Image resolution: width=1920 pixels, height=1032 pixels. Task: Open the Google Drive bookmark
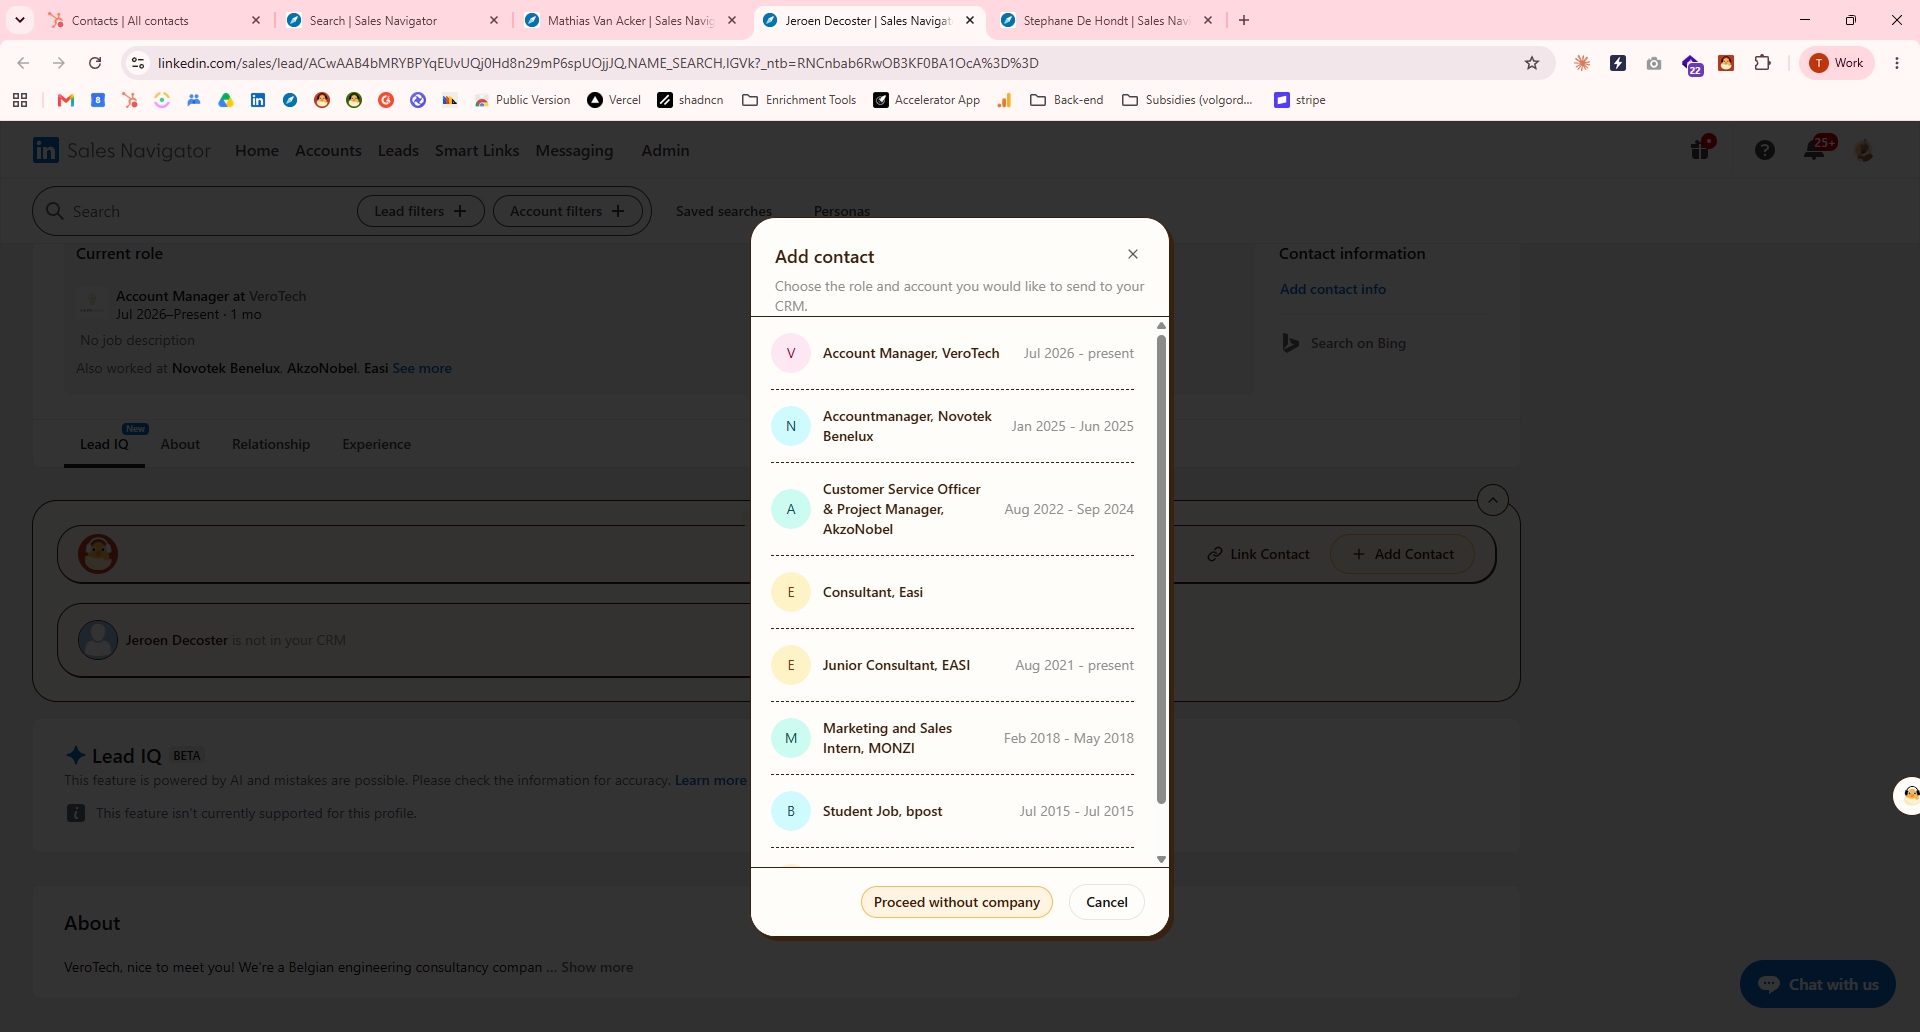point(226,100)
